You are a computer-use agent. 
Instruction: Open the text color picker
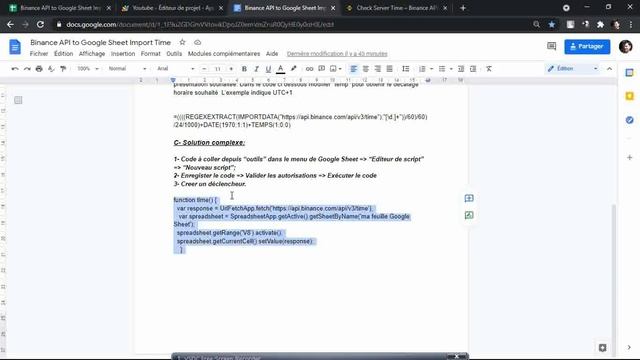pyautogui.click(x=280, y=69)
